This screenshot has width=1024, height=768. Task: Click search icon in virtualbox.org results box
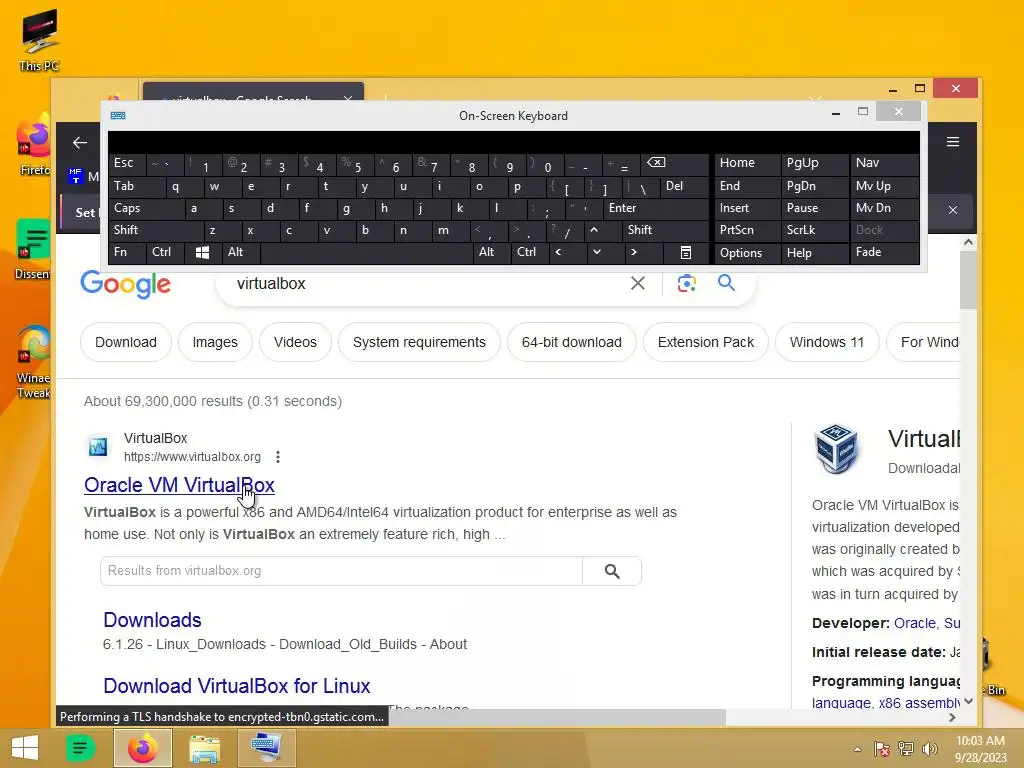[612, 571]
